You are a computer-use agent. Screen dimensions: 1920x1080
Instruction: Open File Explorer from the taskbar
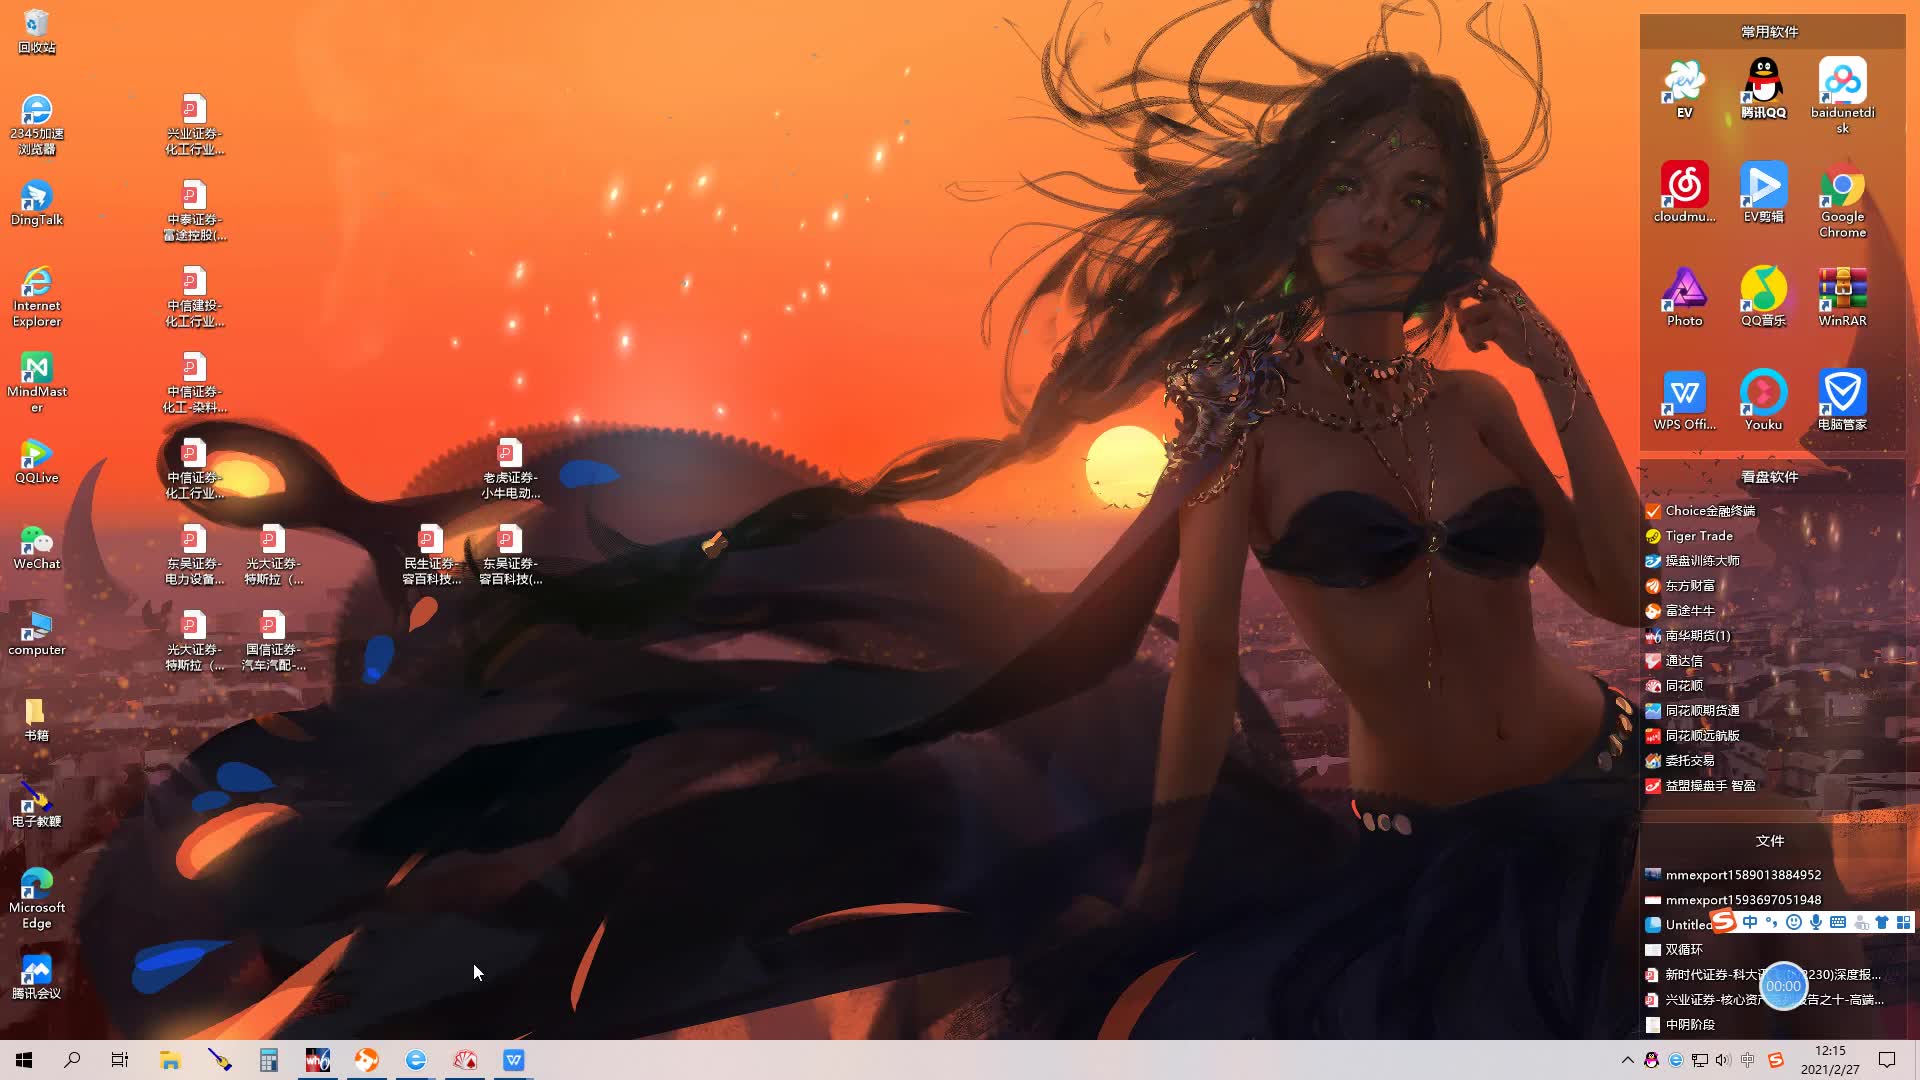pyautogui.click(x=170, y=1060)
